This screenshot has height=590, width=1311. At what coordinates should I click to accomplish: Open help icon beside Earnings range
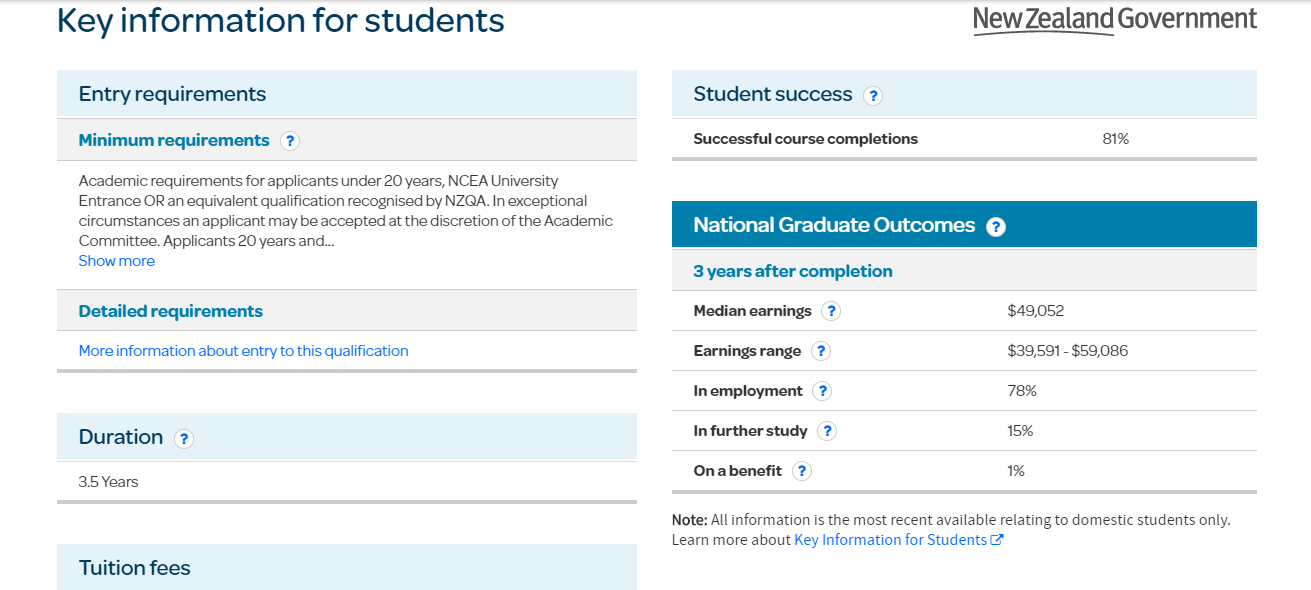(821, 351)
